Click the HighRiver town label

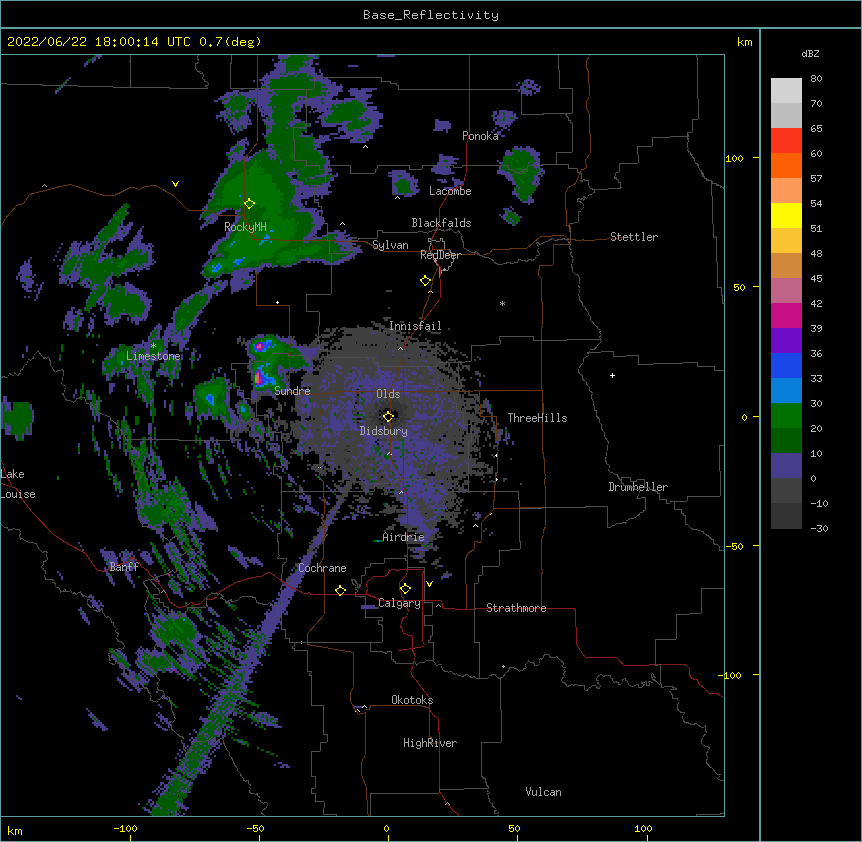pos(430,743)
